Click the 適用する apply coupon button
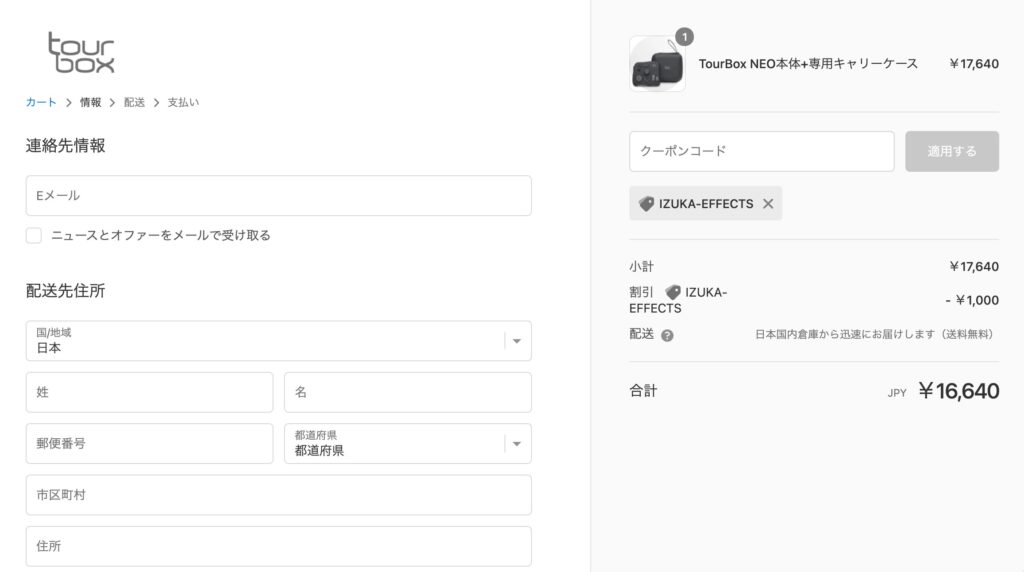1024x572 pixels. pos(952,151)
